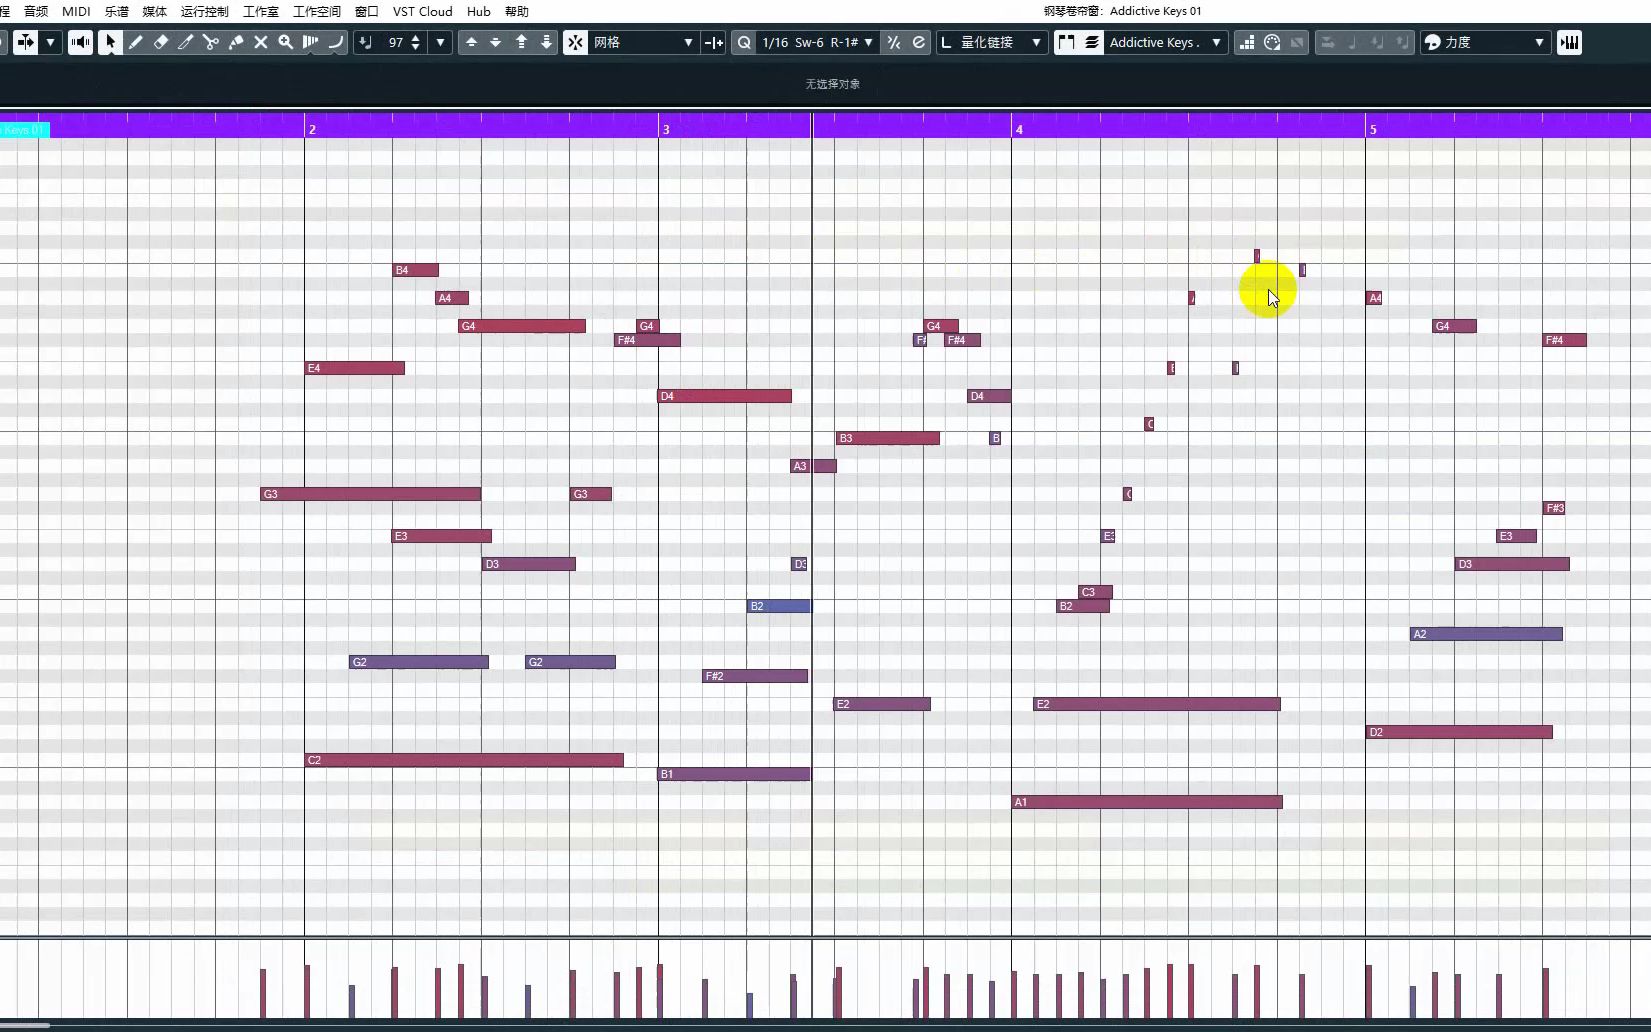Click the insert velocity value 97
Screen dimensions: 1651x1032
coord(396,42)
